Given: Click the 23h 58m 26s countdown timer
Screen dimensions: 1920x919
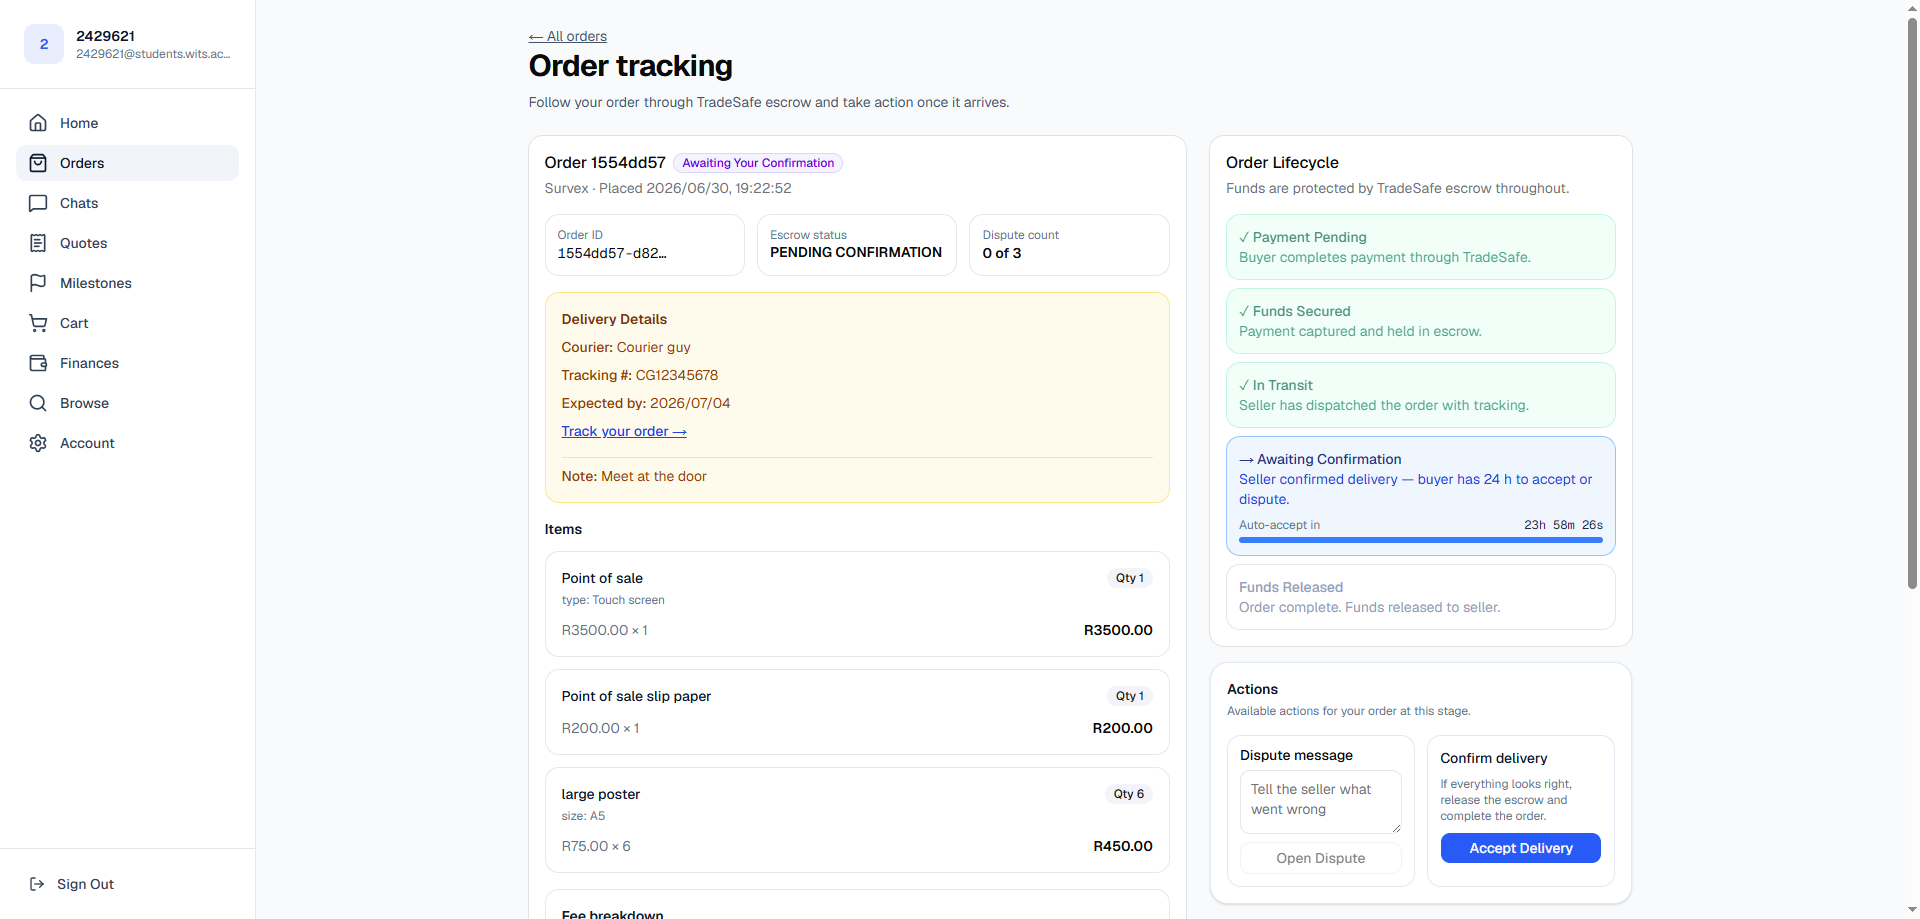Looking at the screenshot, I should click(x=1563, y=525).
